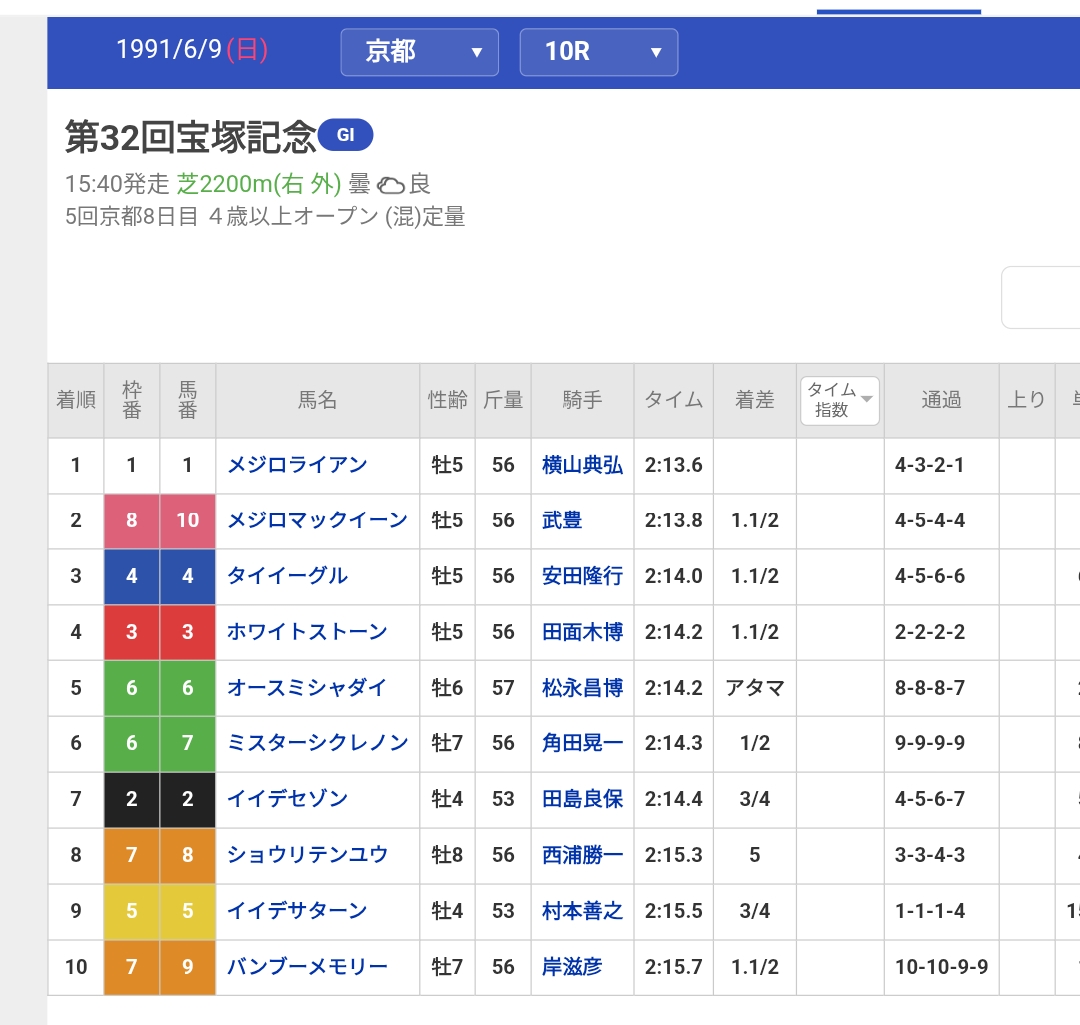Open the 京都 racecourse dropdown

coord(419,52)
